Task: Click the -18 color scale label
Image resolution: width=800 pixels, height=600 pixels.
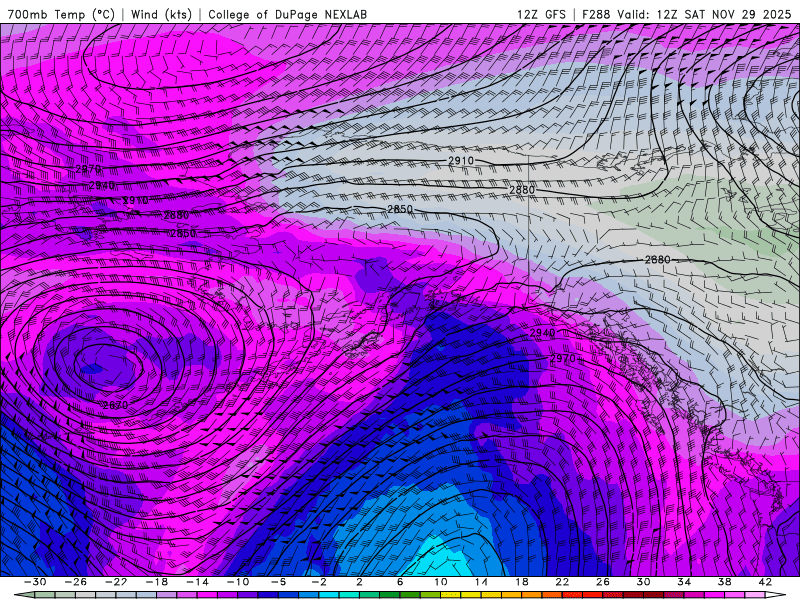Action: 157,582
